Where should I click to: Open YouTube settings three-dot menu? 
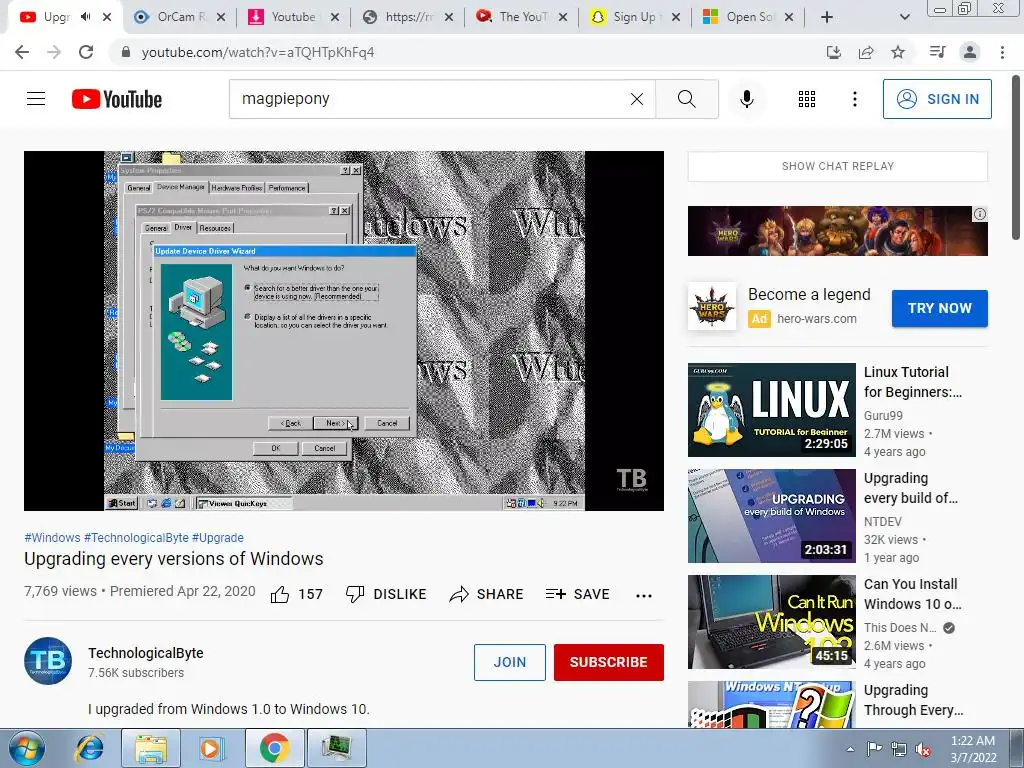(x=854, y=99)
